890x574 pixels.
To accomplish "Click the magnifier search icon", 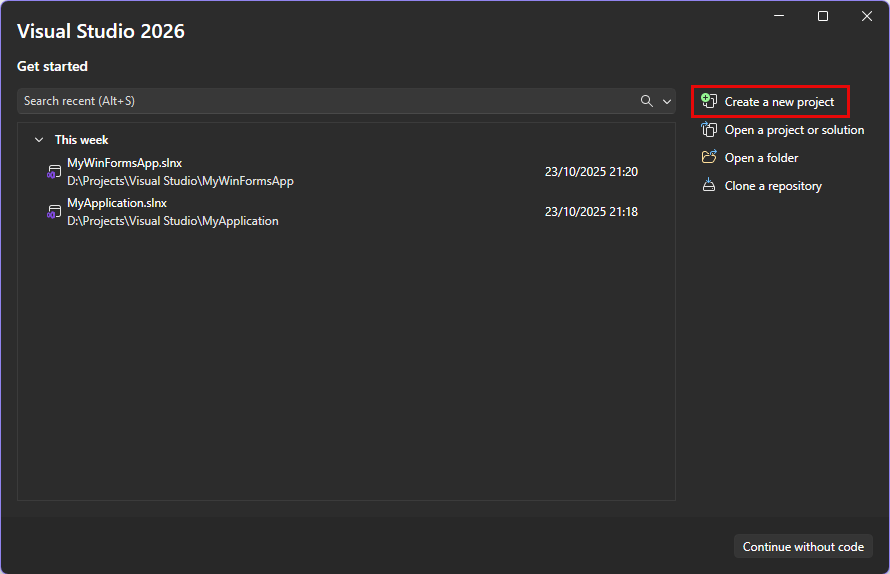I will pyautogui.click(x=646, y=101).
